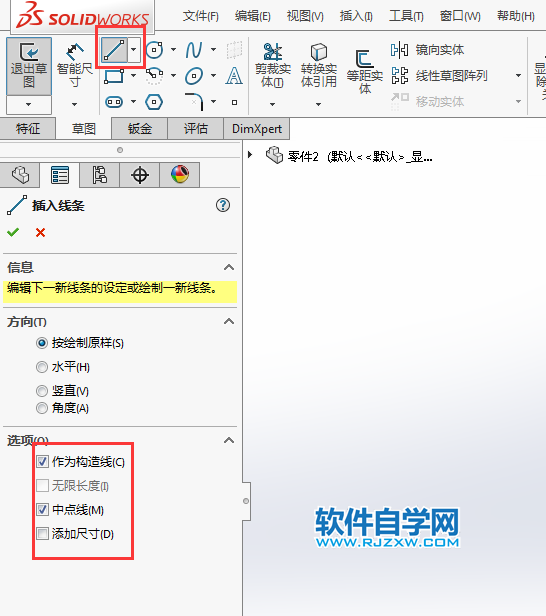The height and width of the screenshot is (616, 546).
Task: Switch to the 特征 Features tab
Action: pos(27,128)
